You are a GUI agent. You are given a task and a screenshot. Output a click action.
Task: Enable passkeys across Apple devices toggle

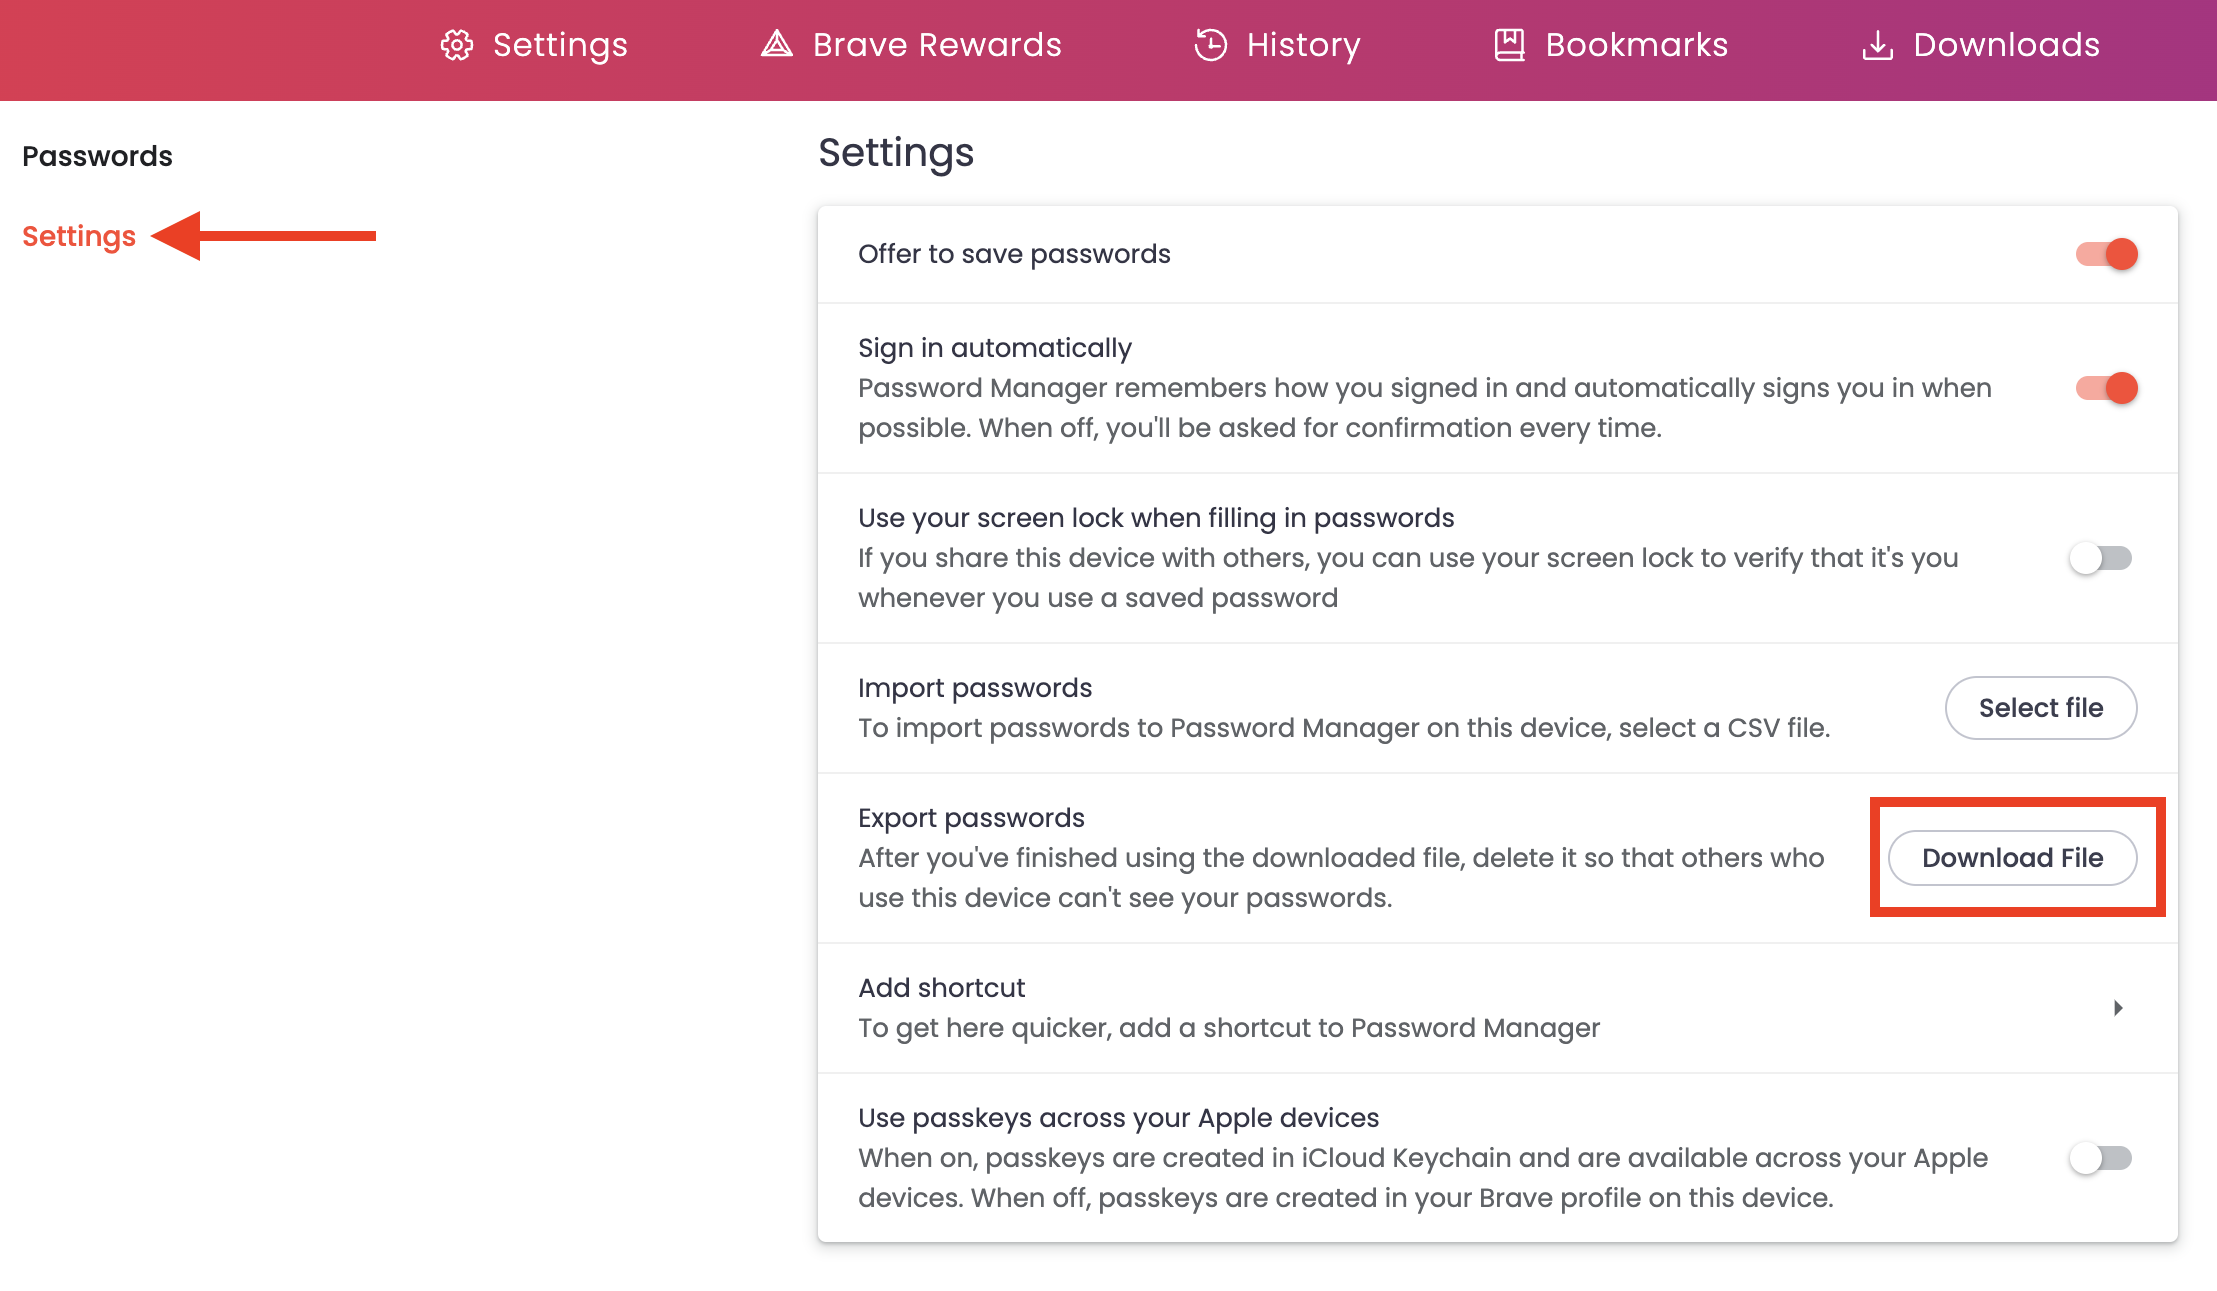(x=2100, y=1158)
